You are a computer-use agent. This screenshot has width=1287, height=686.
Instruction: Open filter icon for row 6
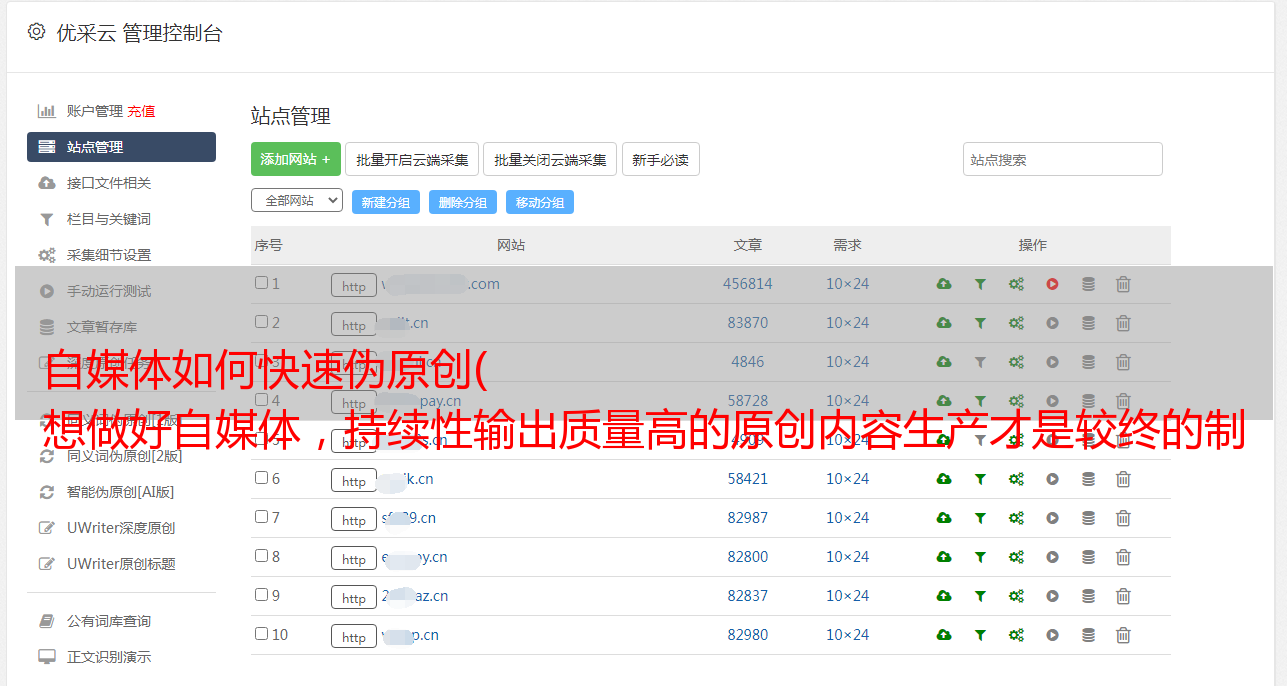(x=980, y=479)
